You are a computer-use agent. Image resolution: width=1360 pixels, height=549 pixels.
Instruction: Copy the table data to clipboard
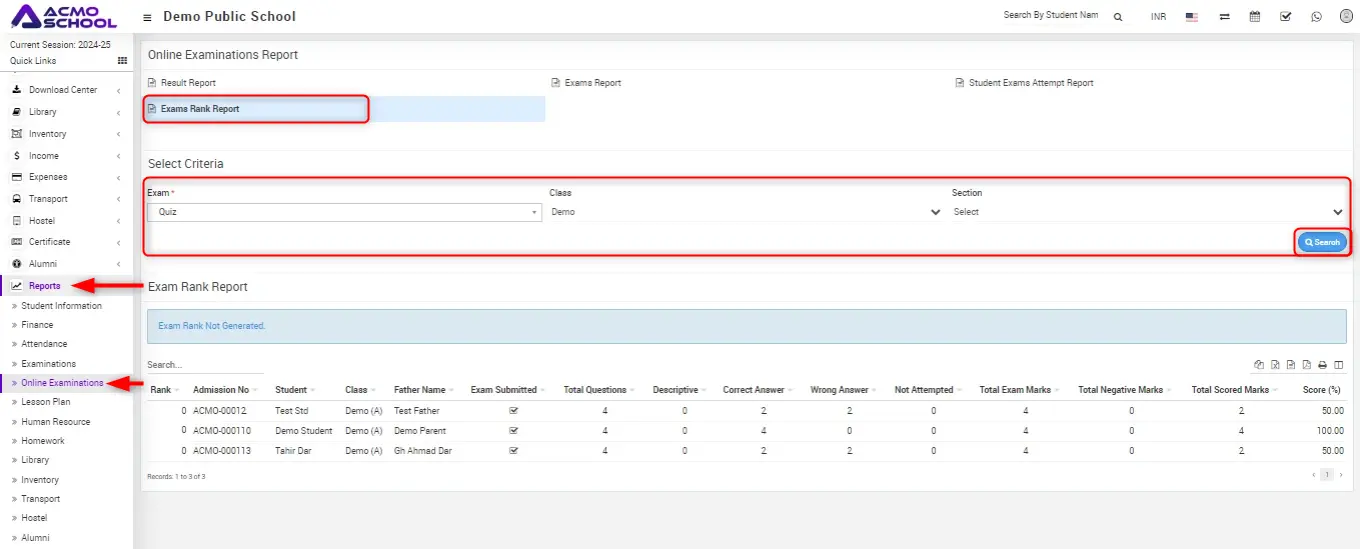[x=1259, y=365]
